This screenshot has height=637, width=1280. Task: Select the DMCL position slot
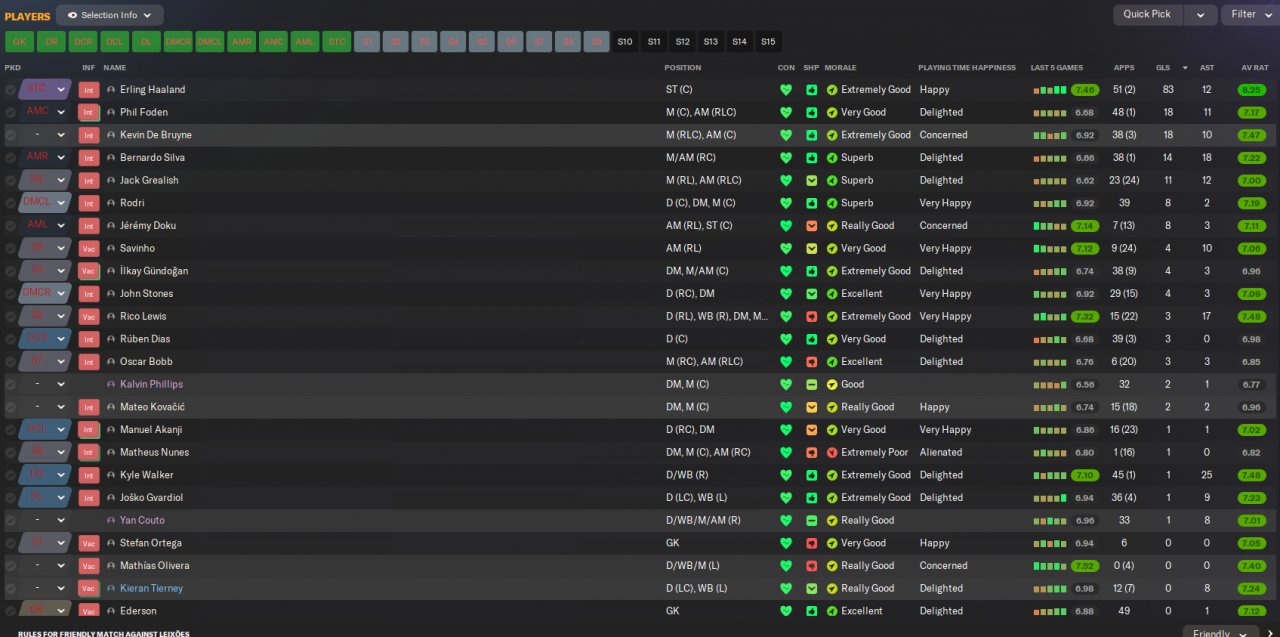pyautogui.click(x=210, y=42)
